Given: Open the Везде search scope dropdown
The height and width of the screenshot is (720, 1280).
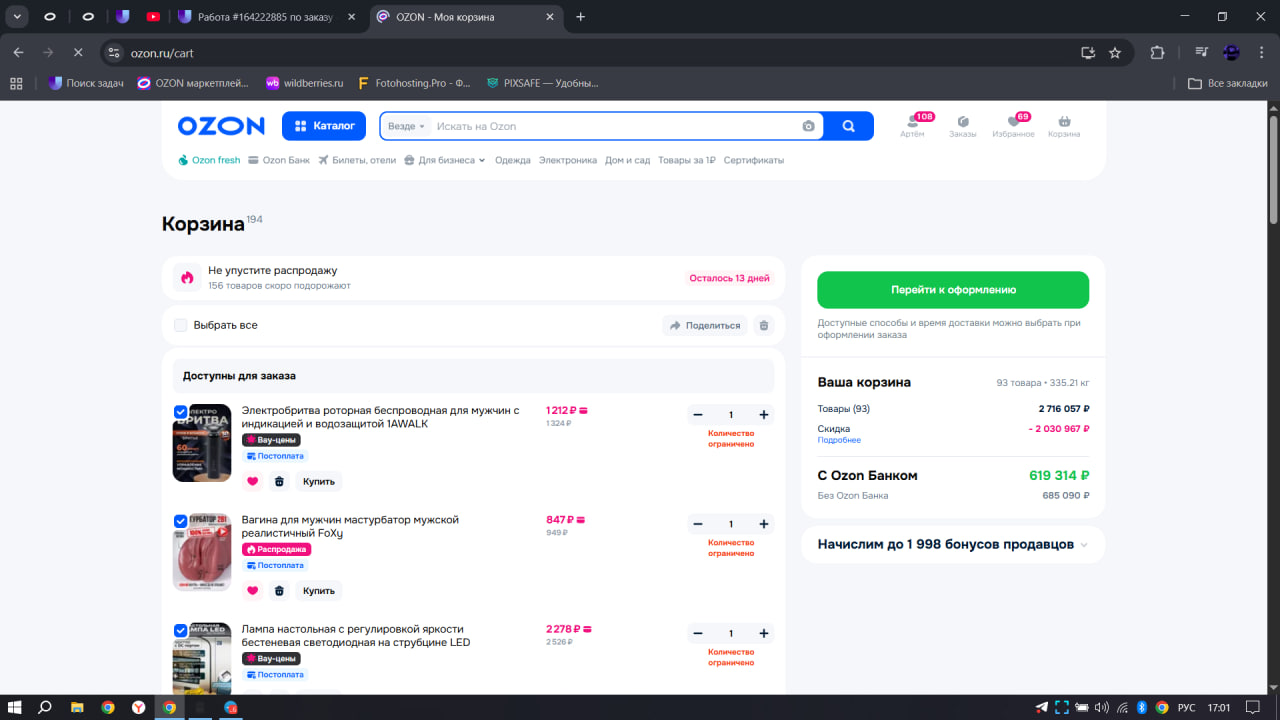Looking at the screenshot, I should click(x=406, y=126).
